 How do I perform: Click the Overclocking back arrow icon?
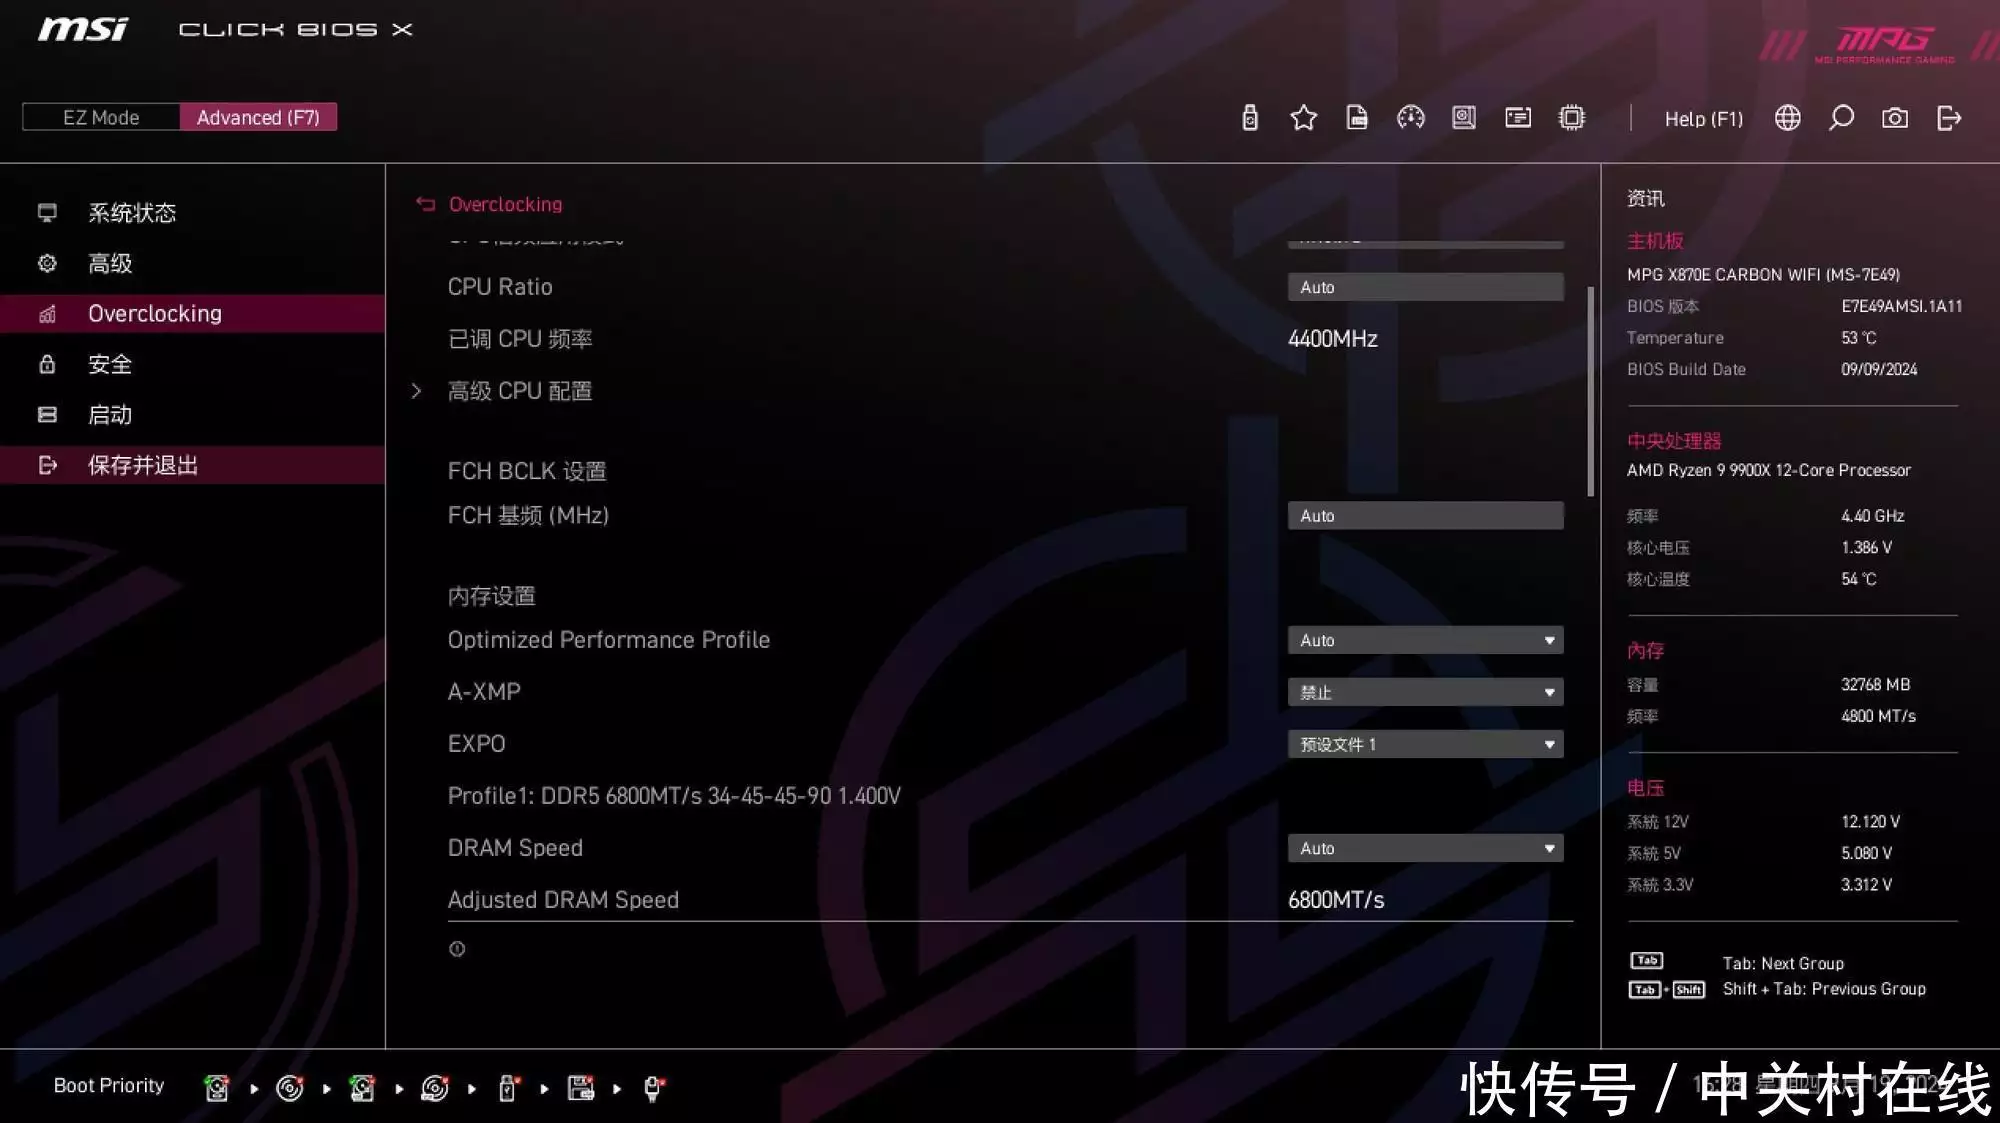pos(426,204)
